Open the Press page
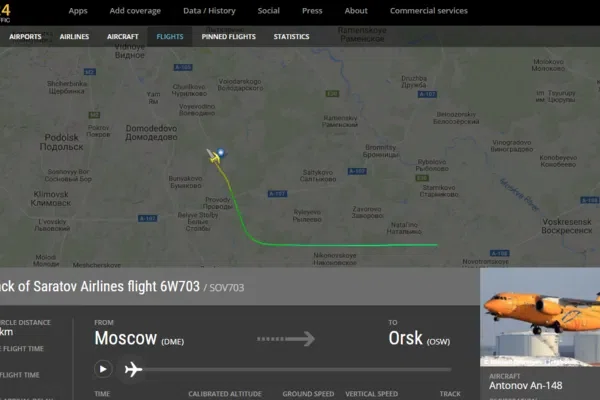The height and width of the screenshot is (400, 600). click(x=312, y=11)
